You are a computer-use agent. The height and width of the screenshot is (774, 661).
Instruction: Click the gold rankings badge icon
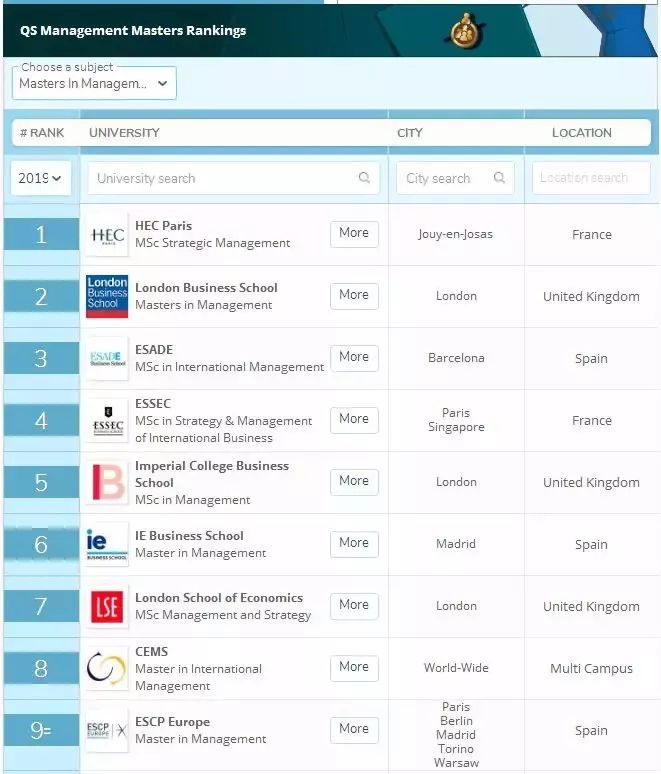[463, 31]
